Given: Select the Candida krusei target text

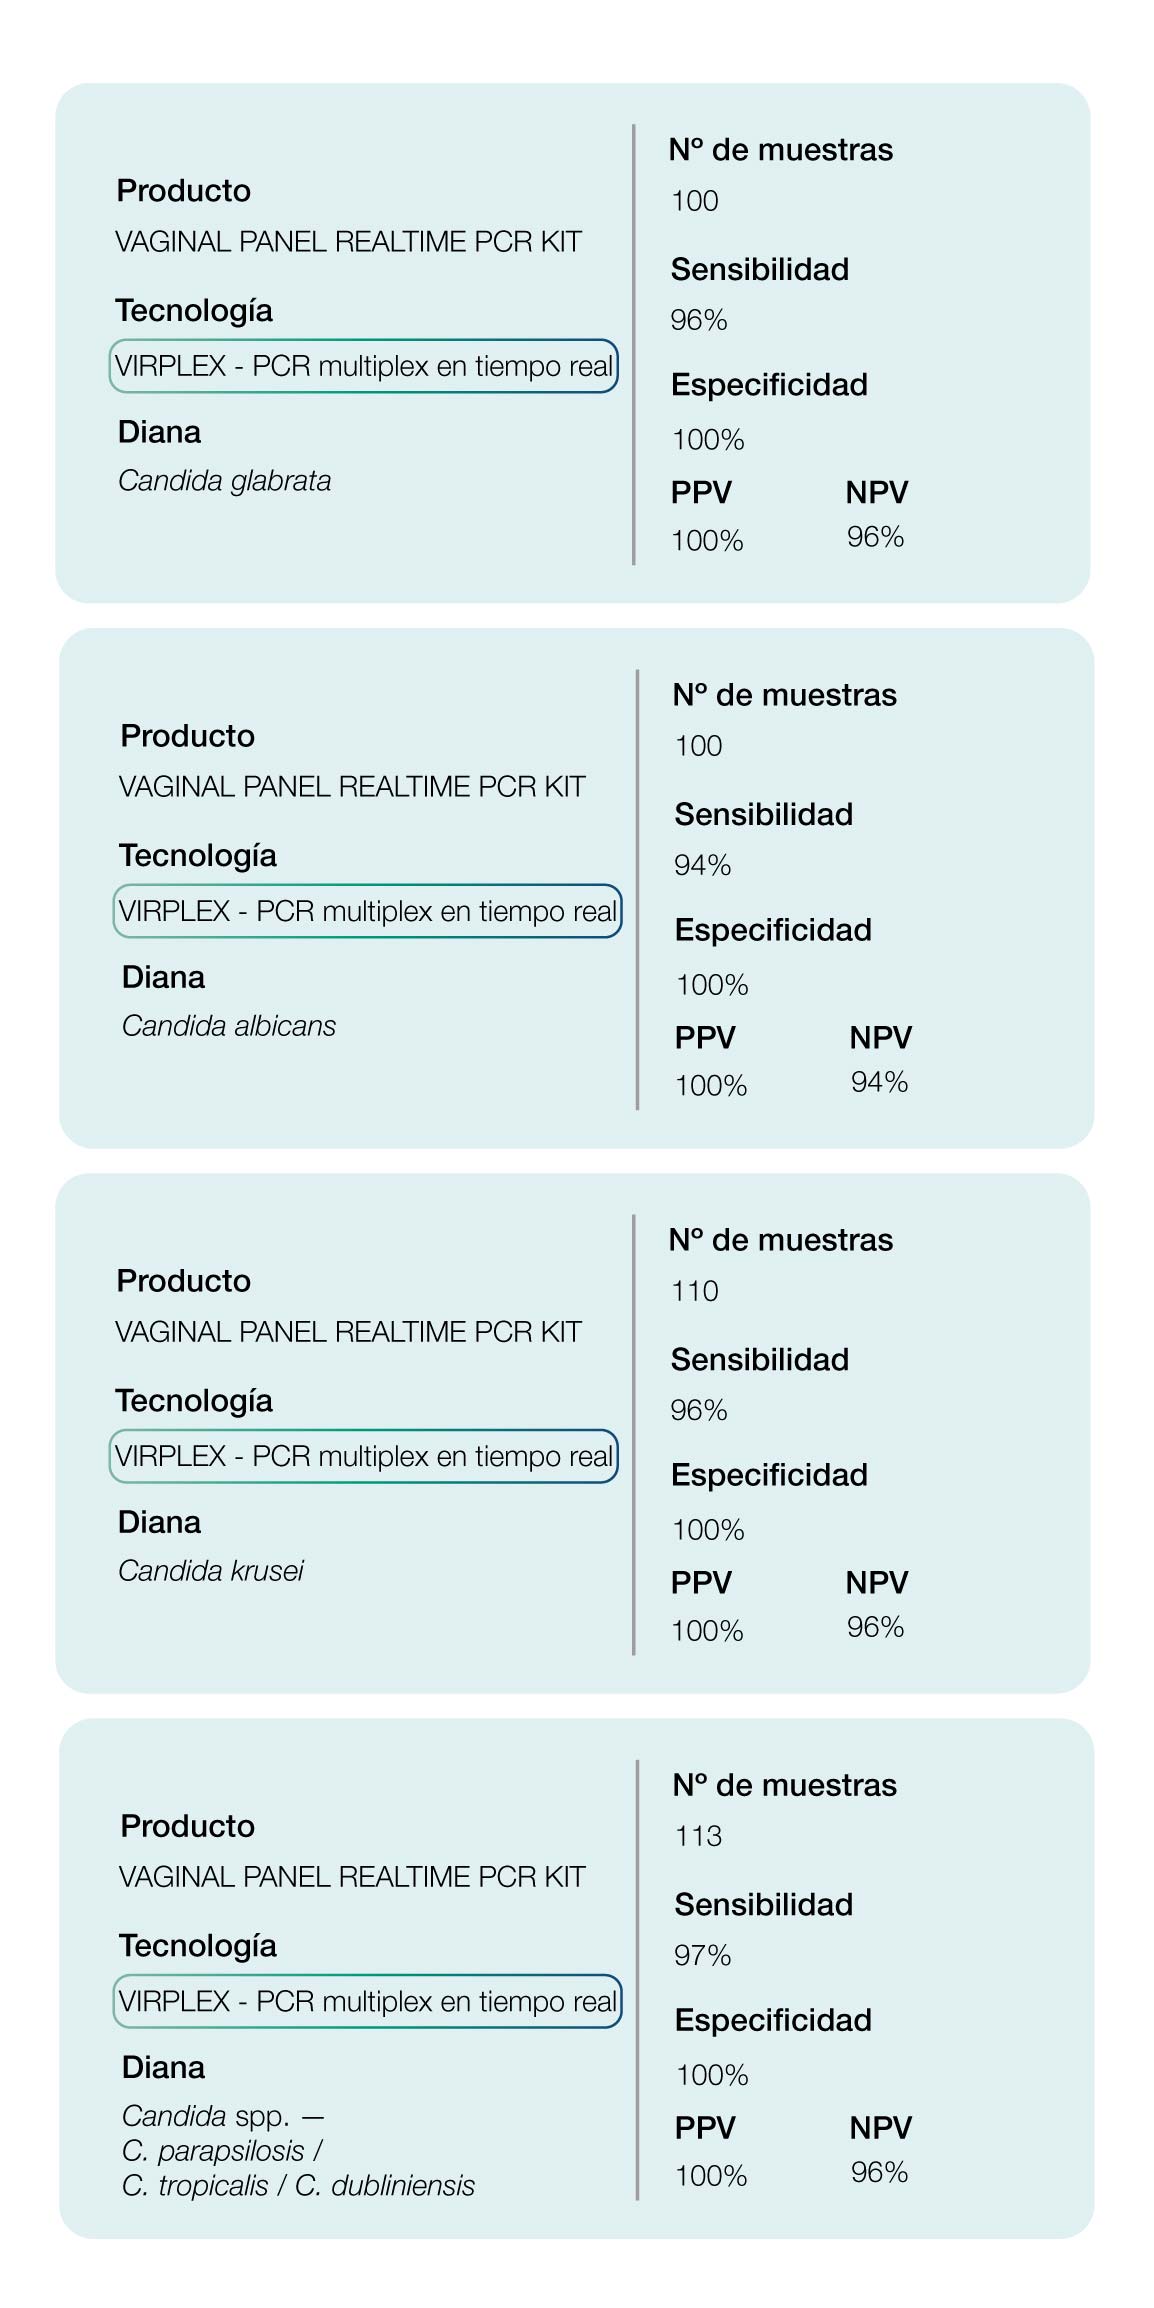Looking at the screenshot, I should (x=211, y=1571).
